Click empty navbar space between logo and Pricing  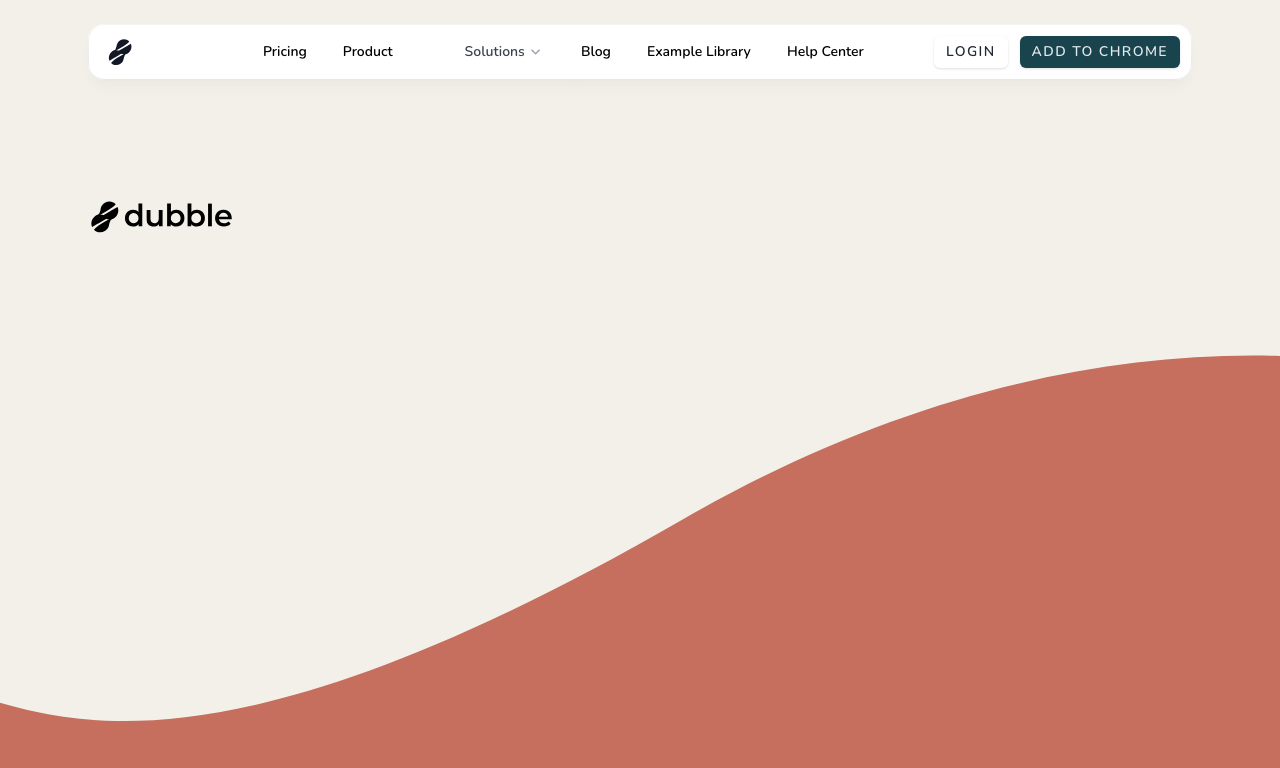click(x=198, y=52)
